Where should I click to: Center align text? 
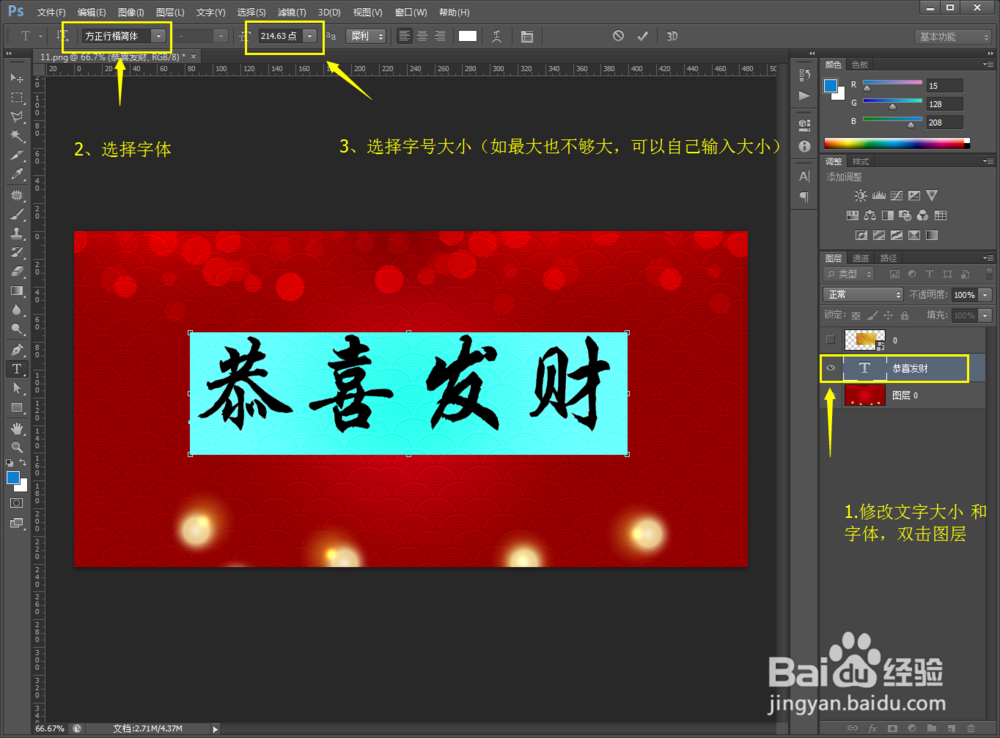pyautogui.click(x=422, y=36)
